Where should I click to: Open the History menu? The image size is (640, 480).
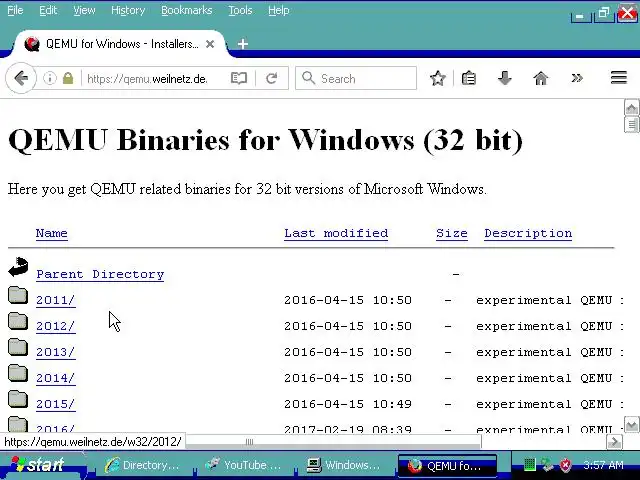point(128,10)
